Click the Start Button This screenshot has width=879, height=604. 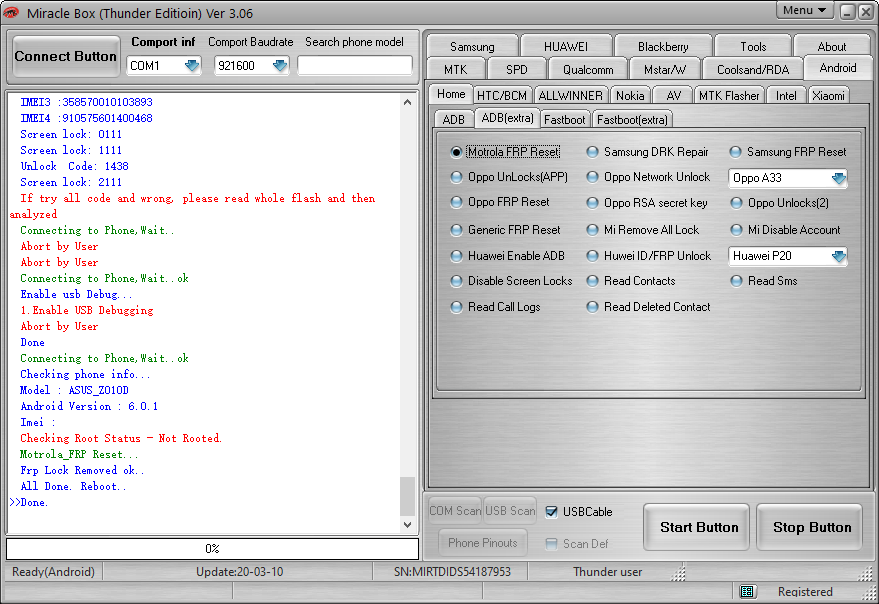[696, 527]
